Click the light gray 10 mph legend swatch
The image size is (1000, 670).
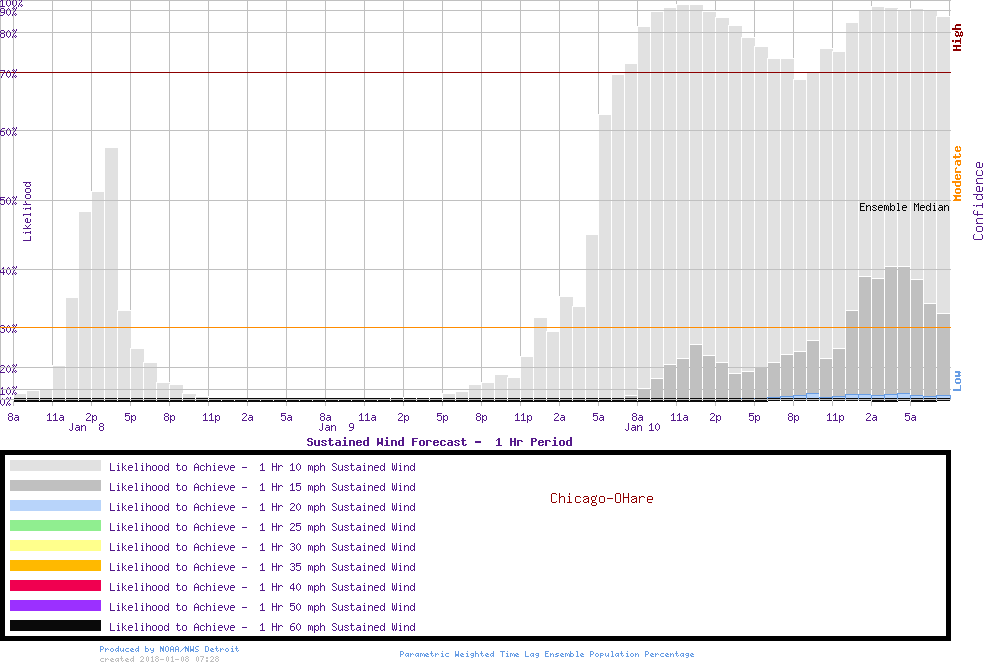click(x=55, y=466)
